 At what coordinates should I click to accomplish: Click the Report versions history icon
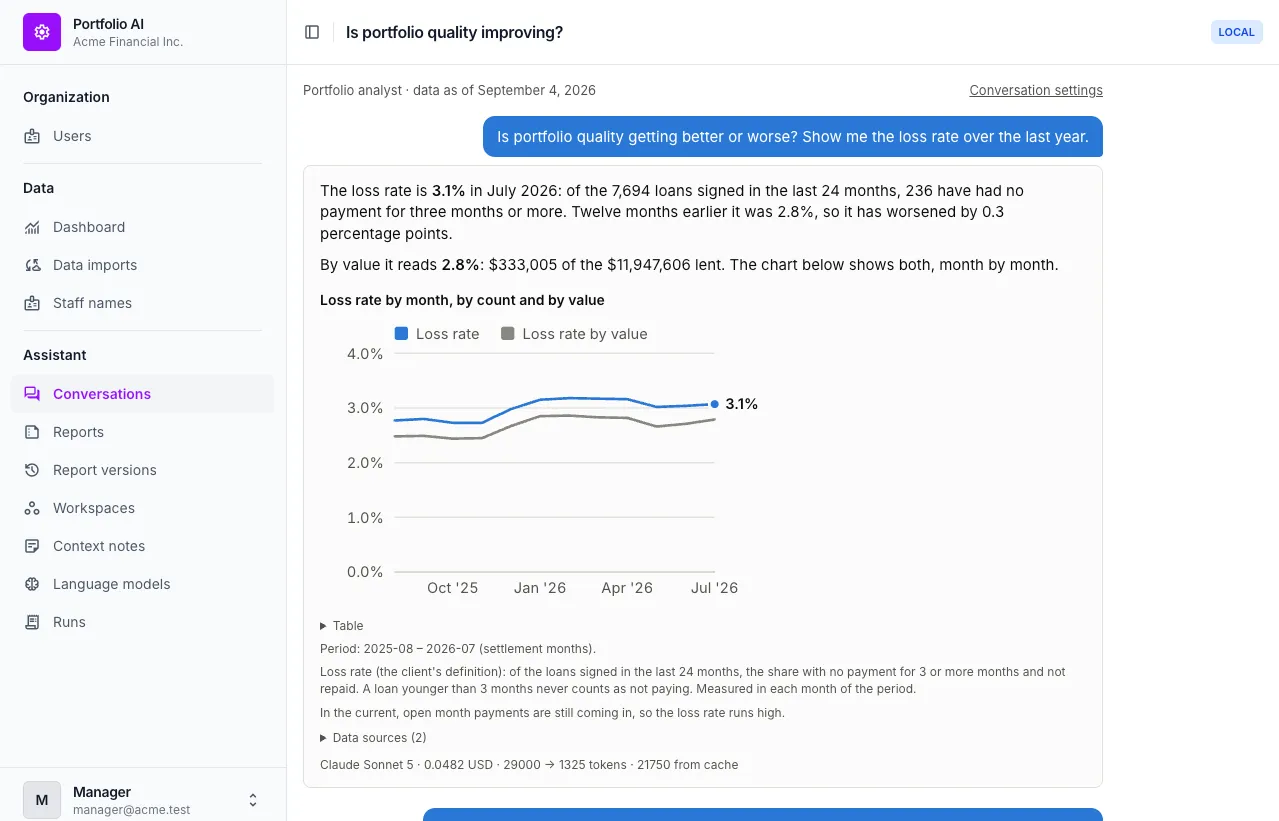click(32, 470)
